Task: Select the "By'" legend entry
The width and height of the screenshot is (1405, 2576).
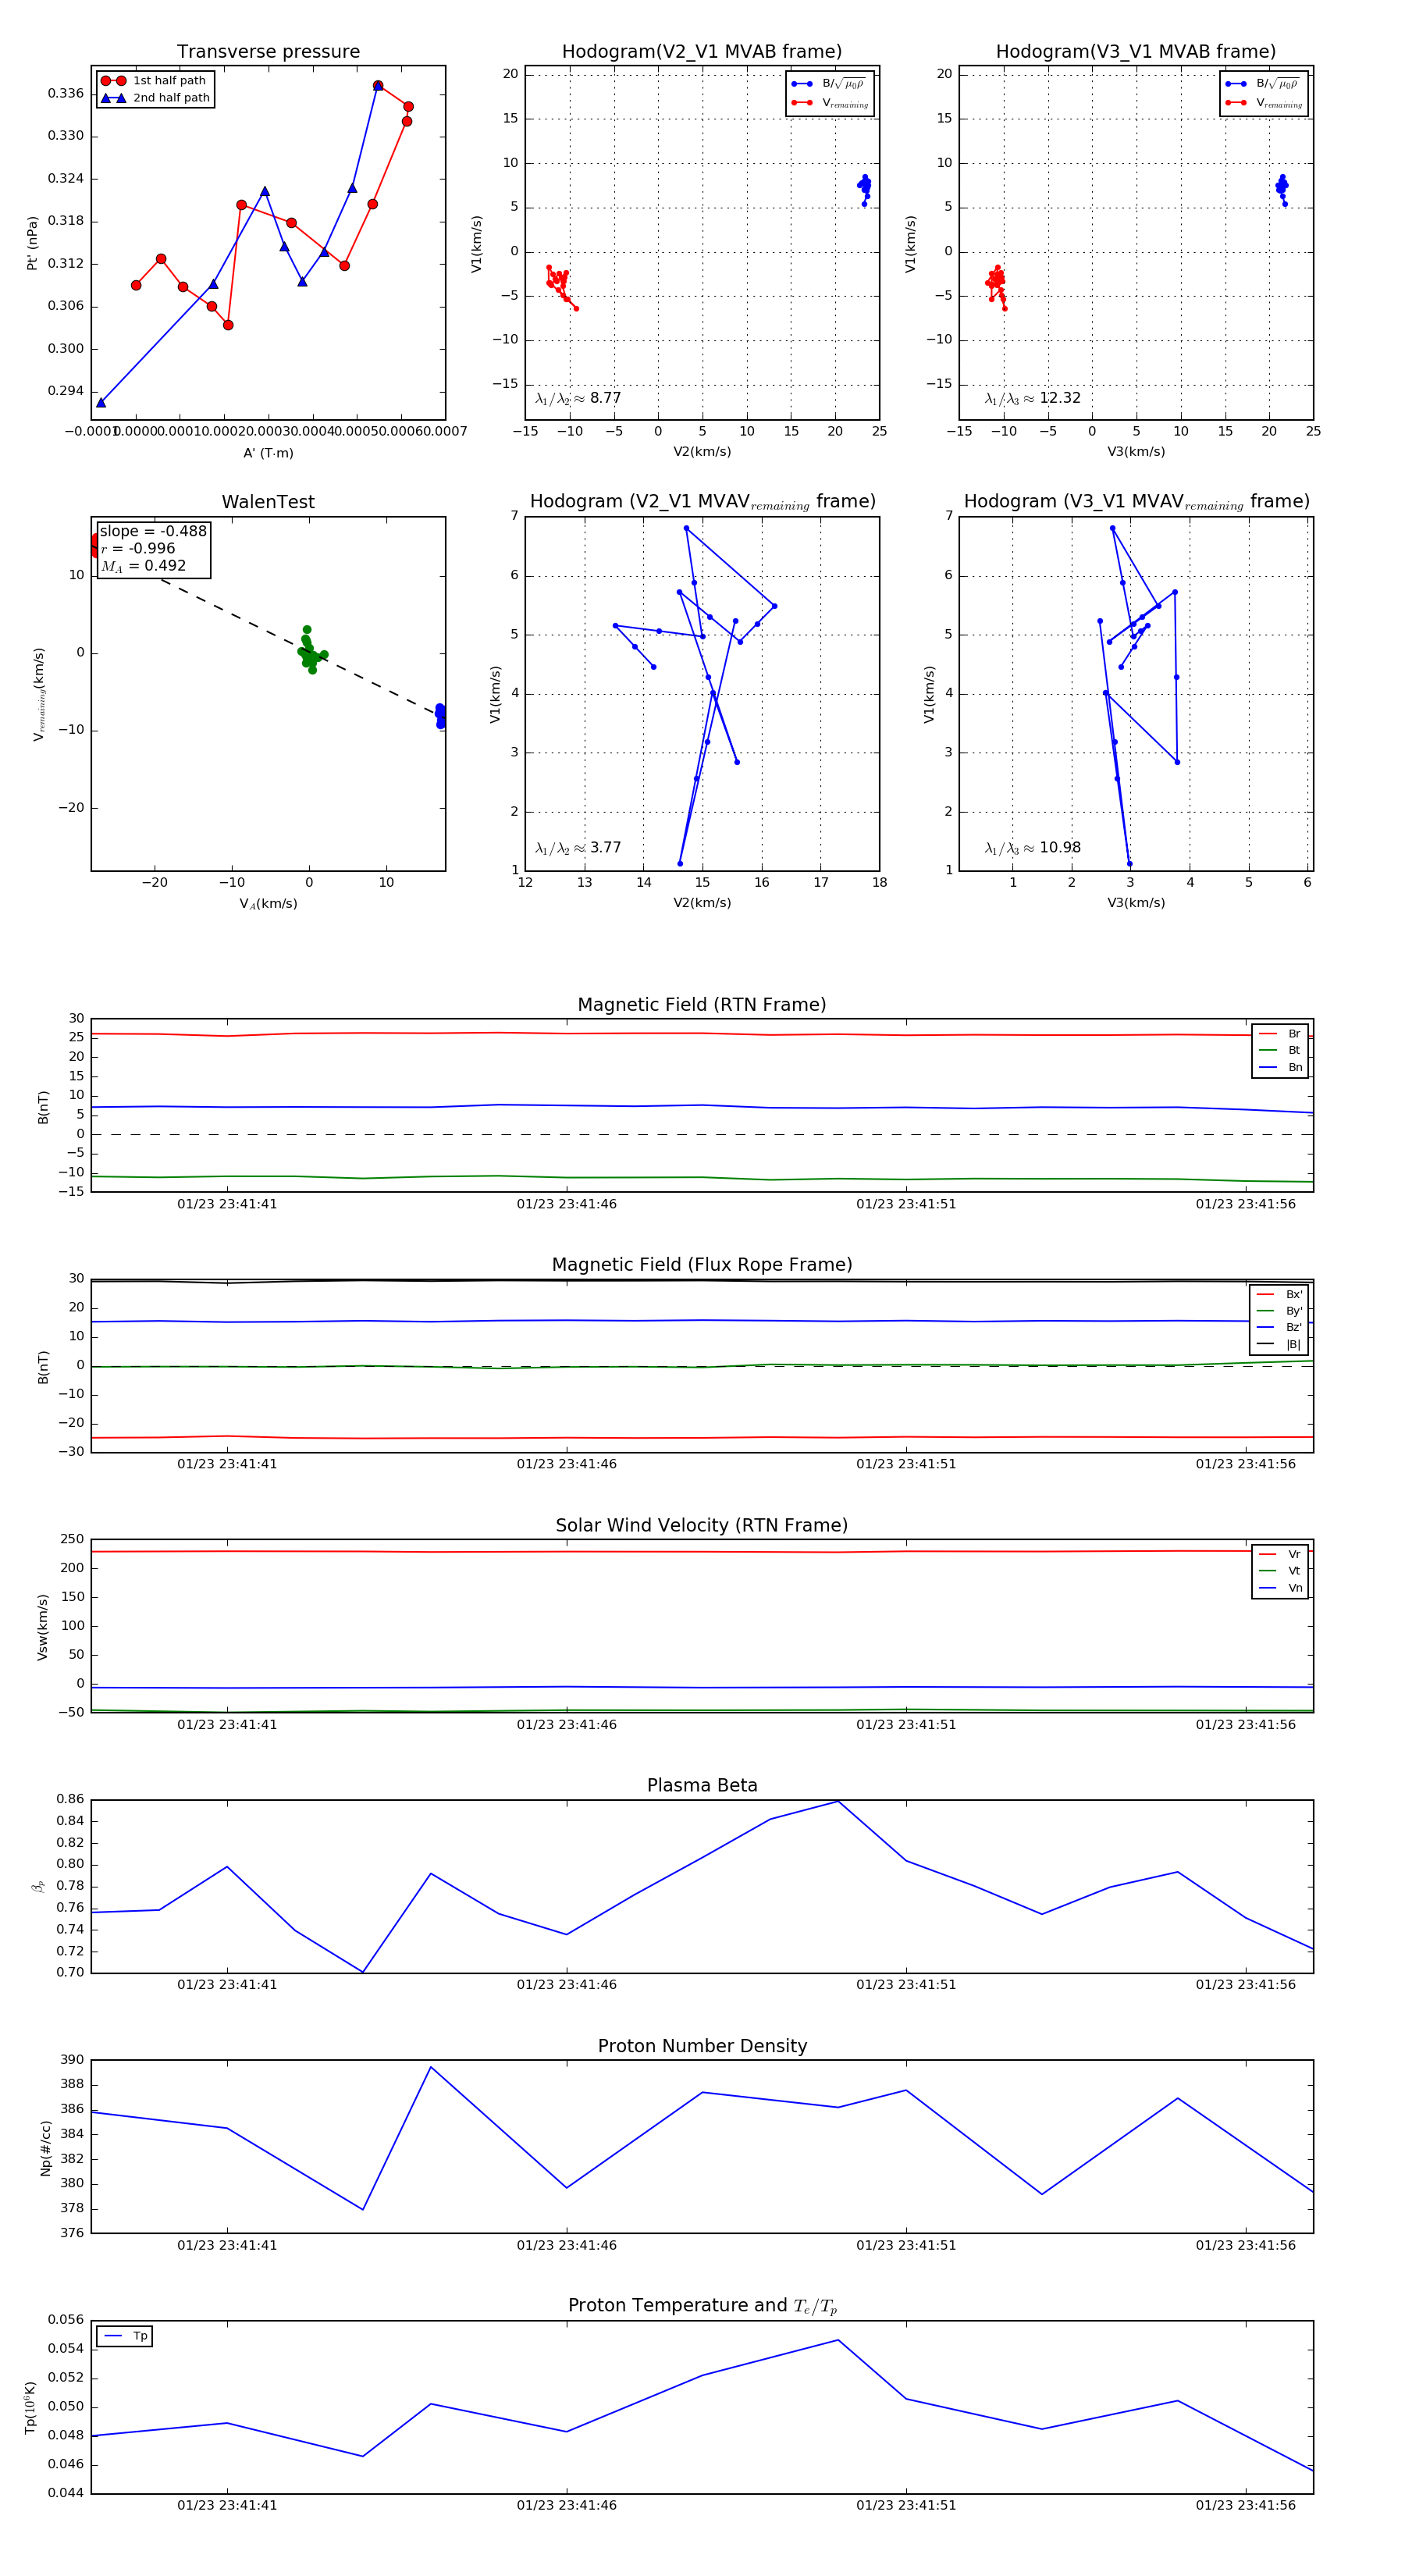Action: [x=1279, y=1311]
